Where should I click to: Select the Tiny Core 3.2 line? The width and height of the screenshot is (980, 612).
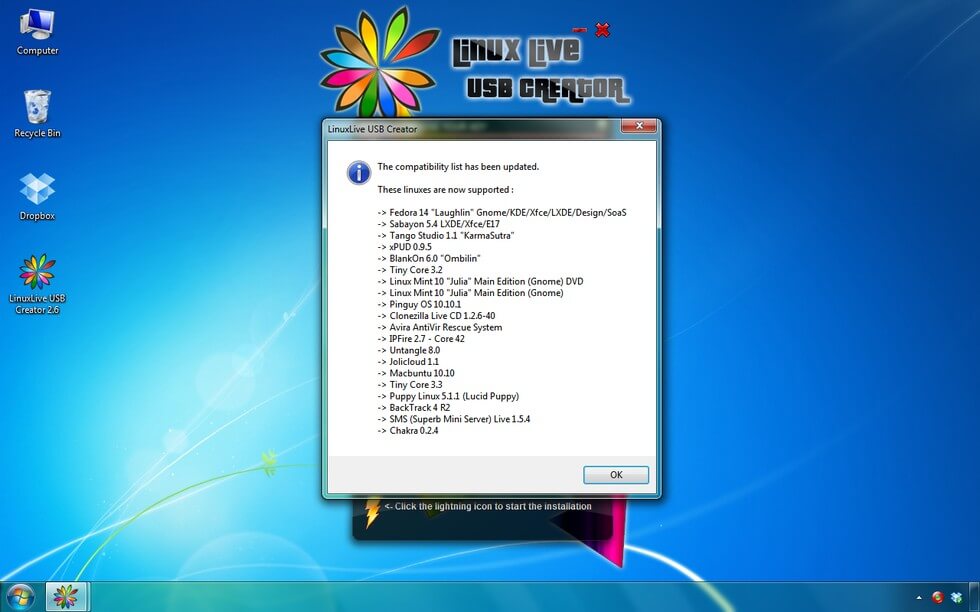(x=410, y=270)
